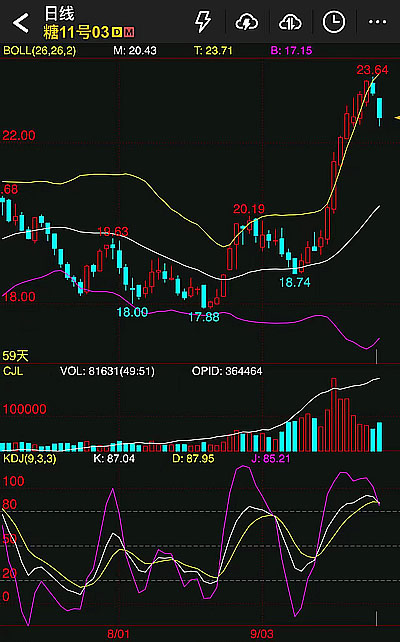
Task: Open the clock time period icon
Action: 334,22
